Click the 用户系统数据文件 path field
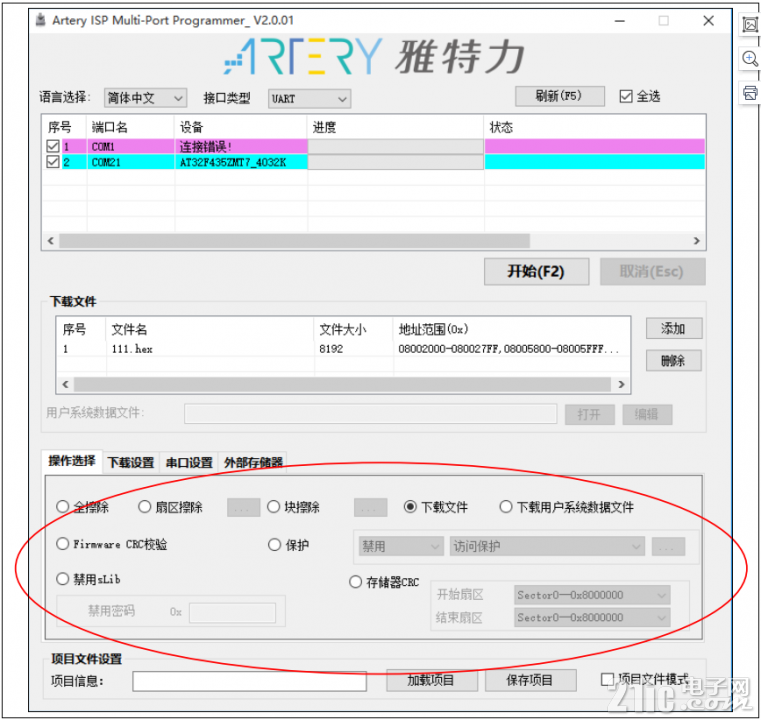This screenshot has width=761, height=720. (370, 414)
